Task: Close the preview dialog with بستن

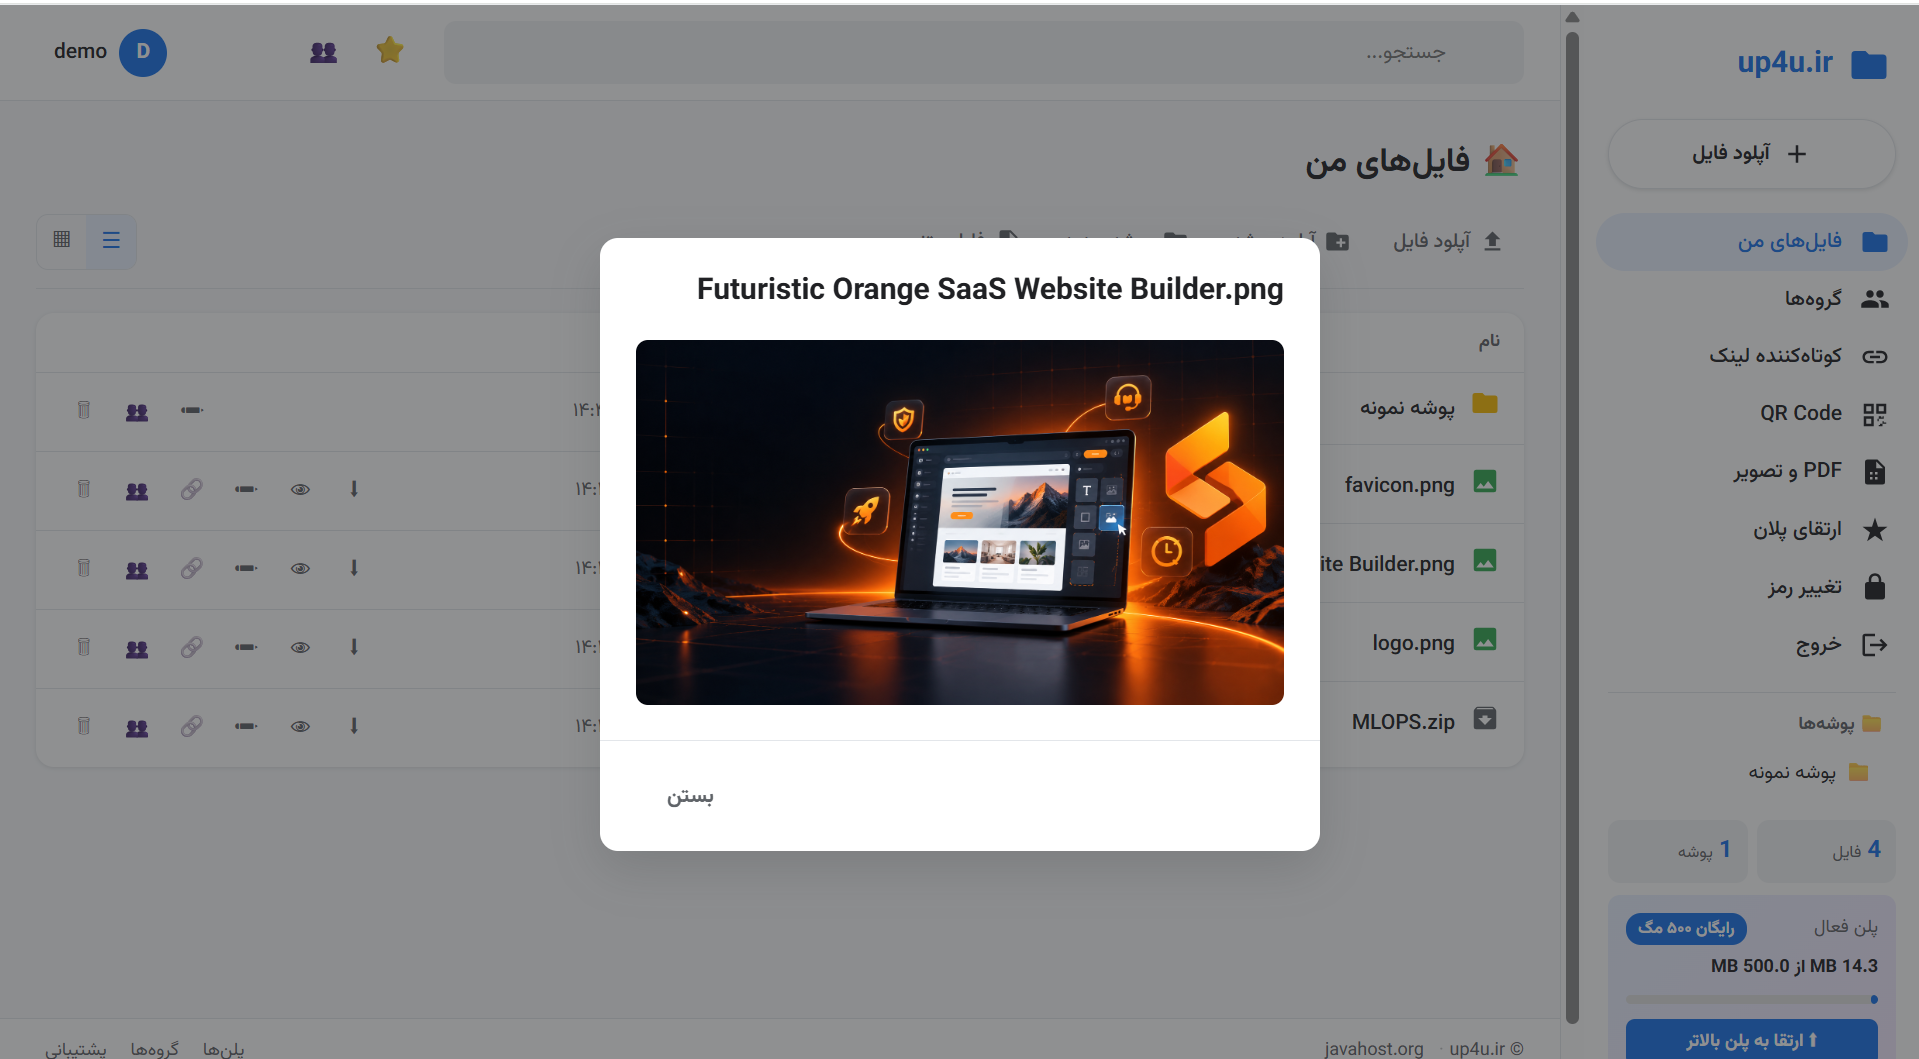Action: [690, 796]
